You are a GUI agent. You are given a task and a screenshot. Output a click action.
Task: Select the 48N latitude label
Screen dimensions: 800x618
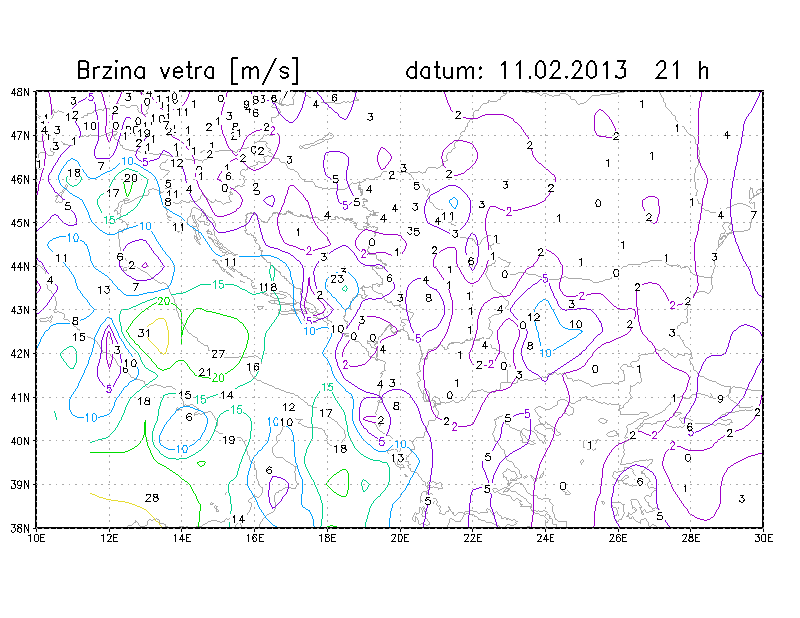click(20, 92)
